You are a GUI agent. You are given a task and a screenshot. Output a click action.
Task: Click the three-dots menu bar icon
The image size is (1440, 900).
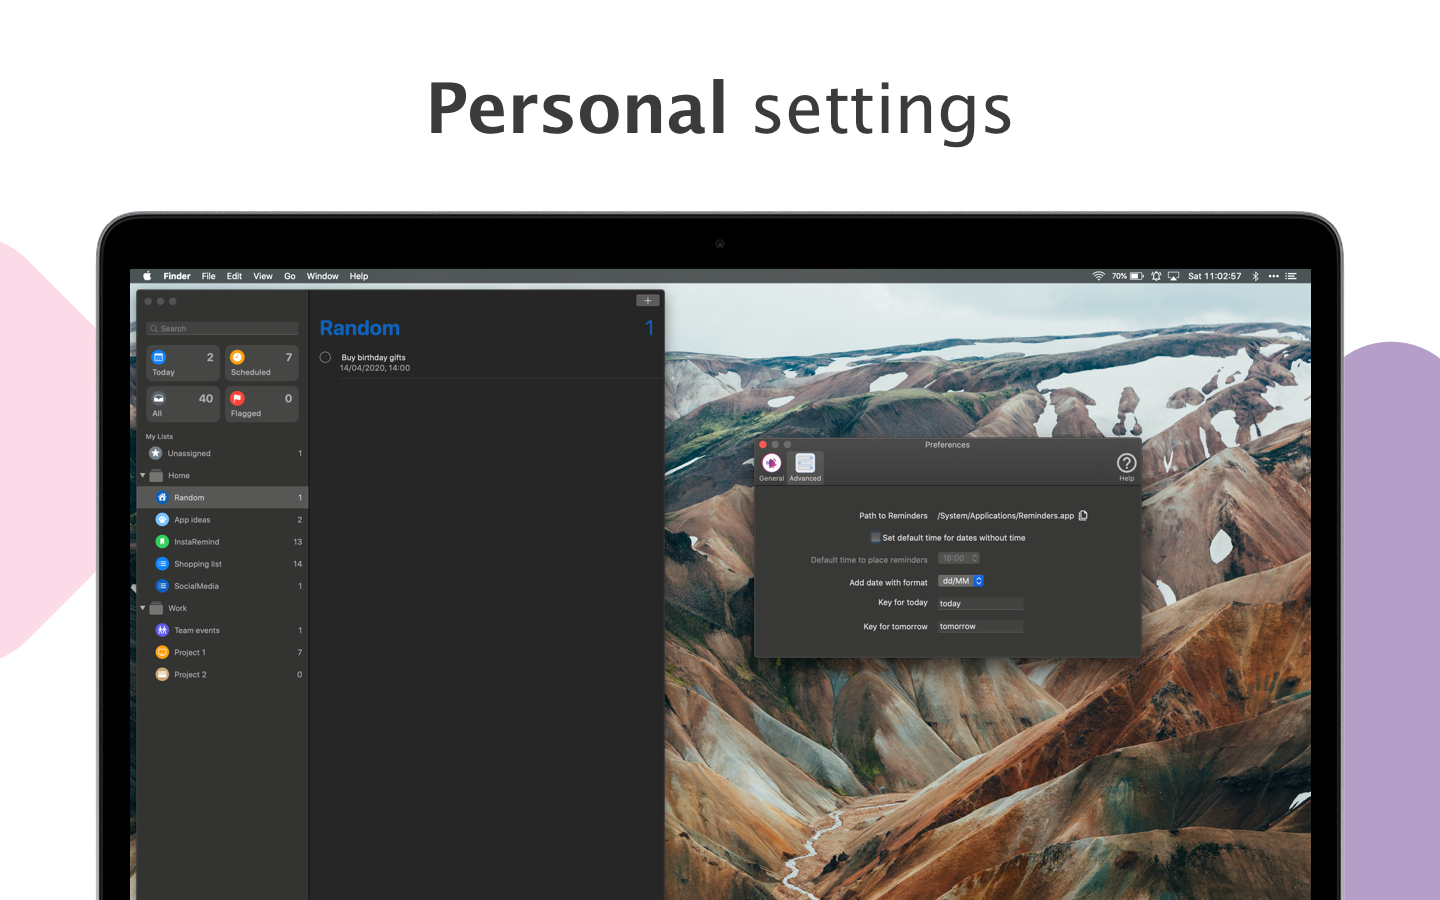click(x=1273, y=276)
